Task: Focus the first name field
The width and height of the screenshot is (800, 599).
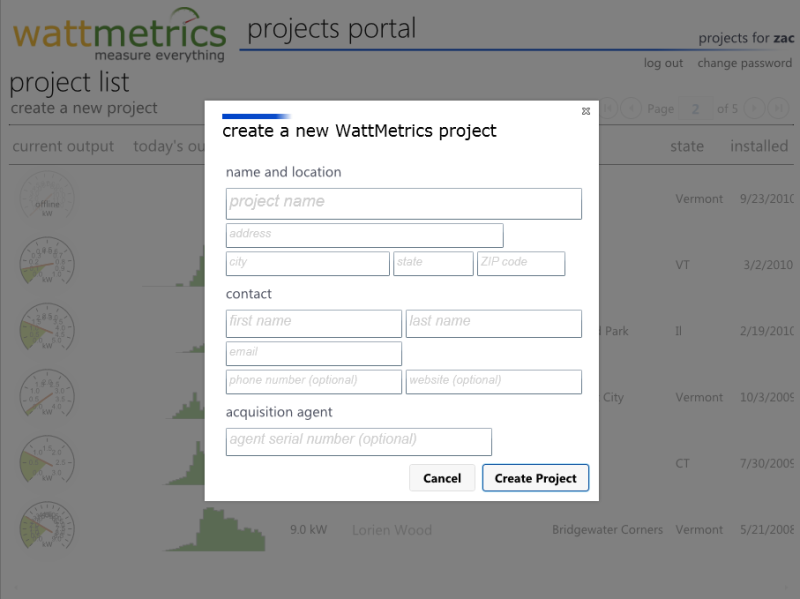Action: [314, 323]
